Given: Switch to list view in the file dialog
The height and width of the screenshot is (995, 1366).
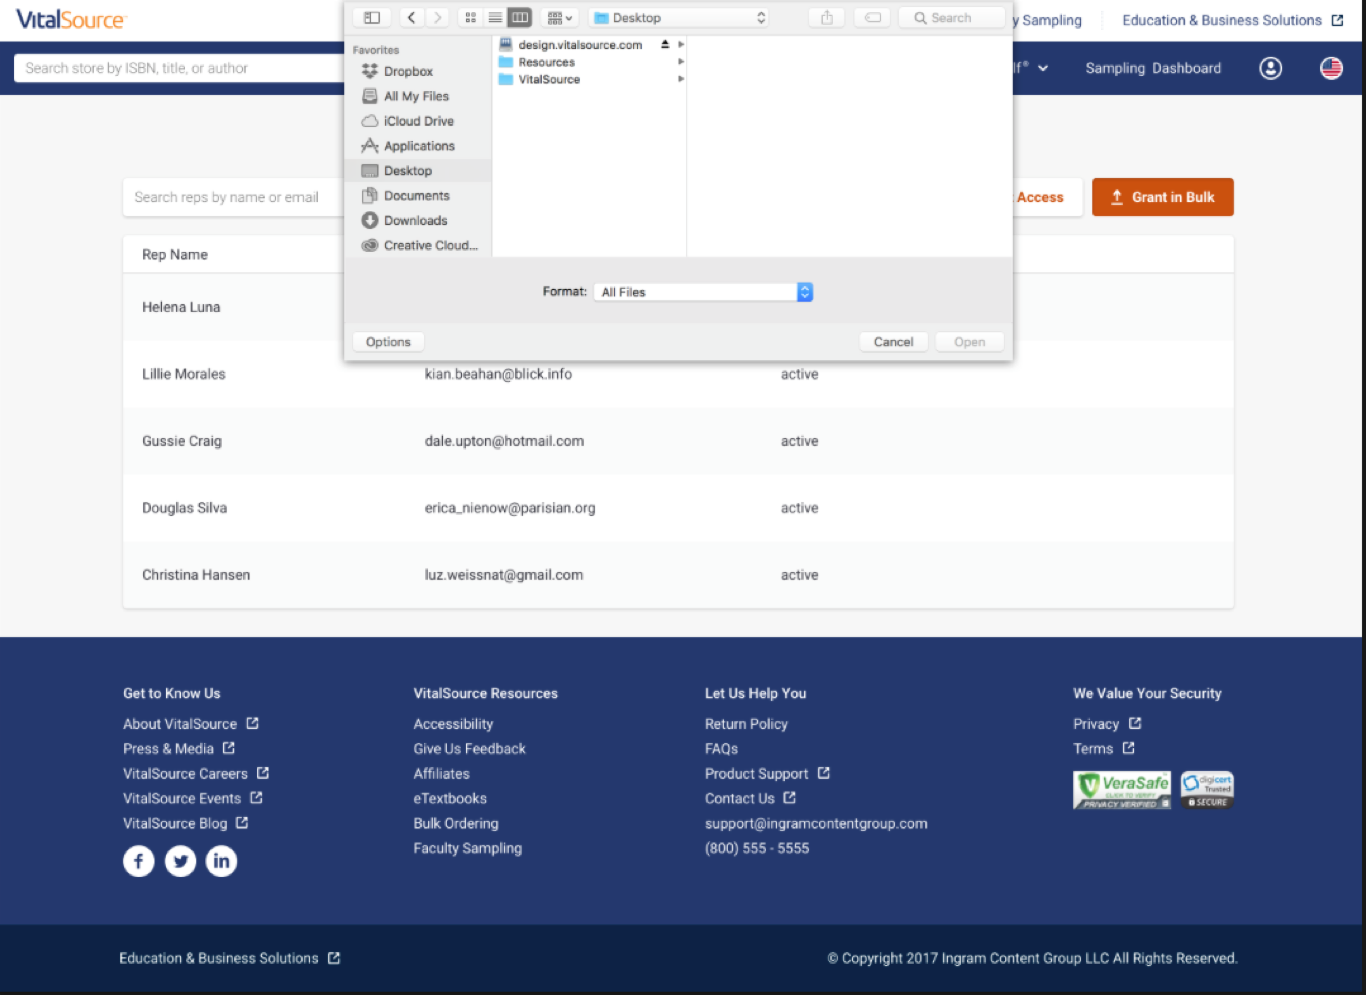Looking at the screenshot, I should pyautogui.click(x=495, y=17).
